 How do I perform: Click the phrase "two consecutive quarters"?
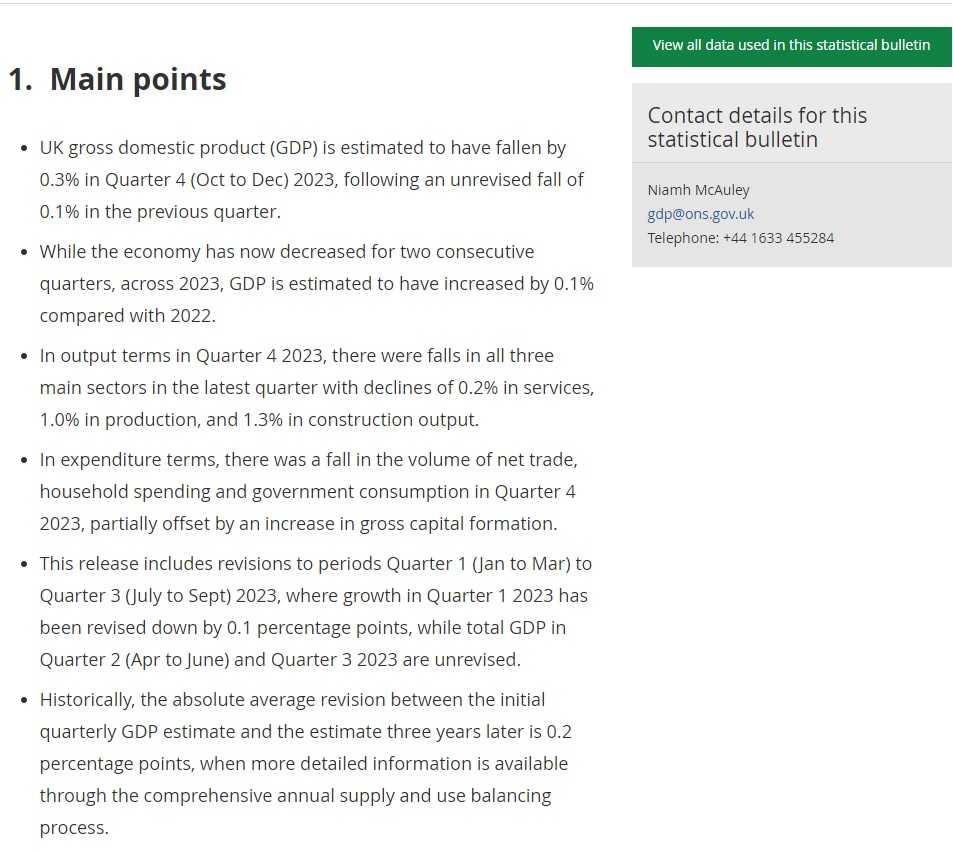click(x=440, y=252)
